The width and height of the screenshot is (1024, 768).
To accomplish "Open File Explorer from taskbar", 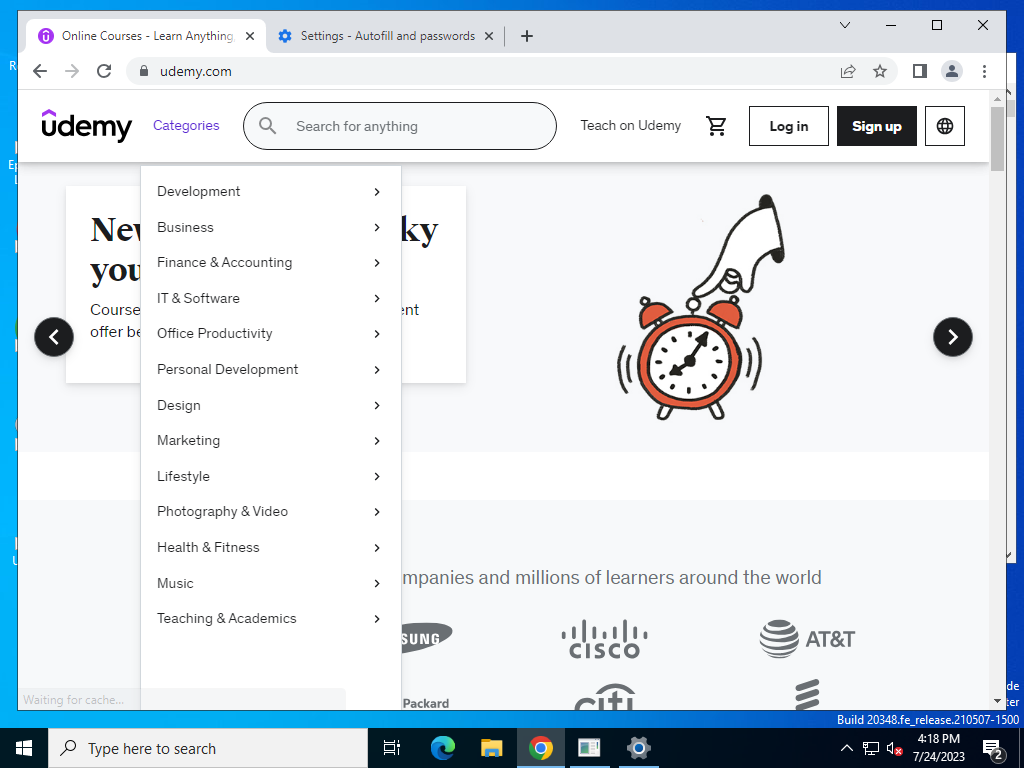I will coord(491,748).
